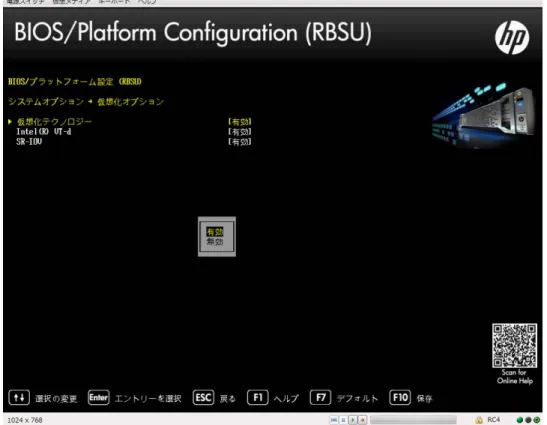The width and height of the screenshot is (547, 425).
Task: Select the 仮想化テクノロジー menu entry
Action: tap(54, 121)
